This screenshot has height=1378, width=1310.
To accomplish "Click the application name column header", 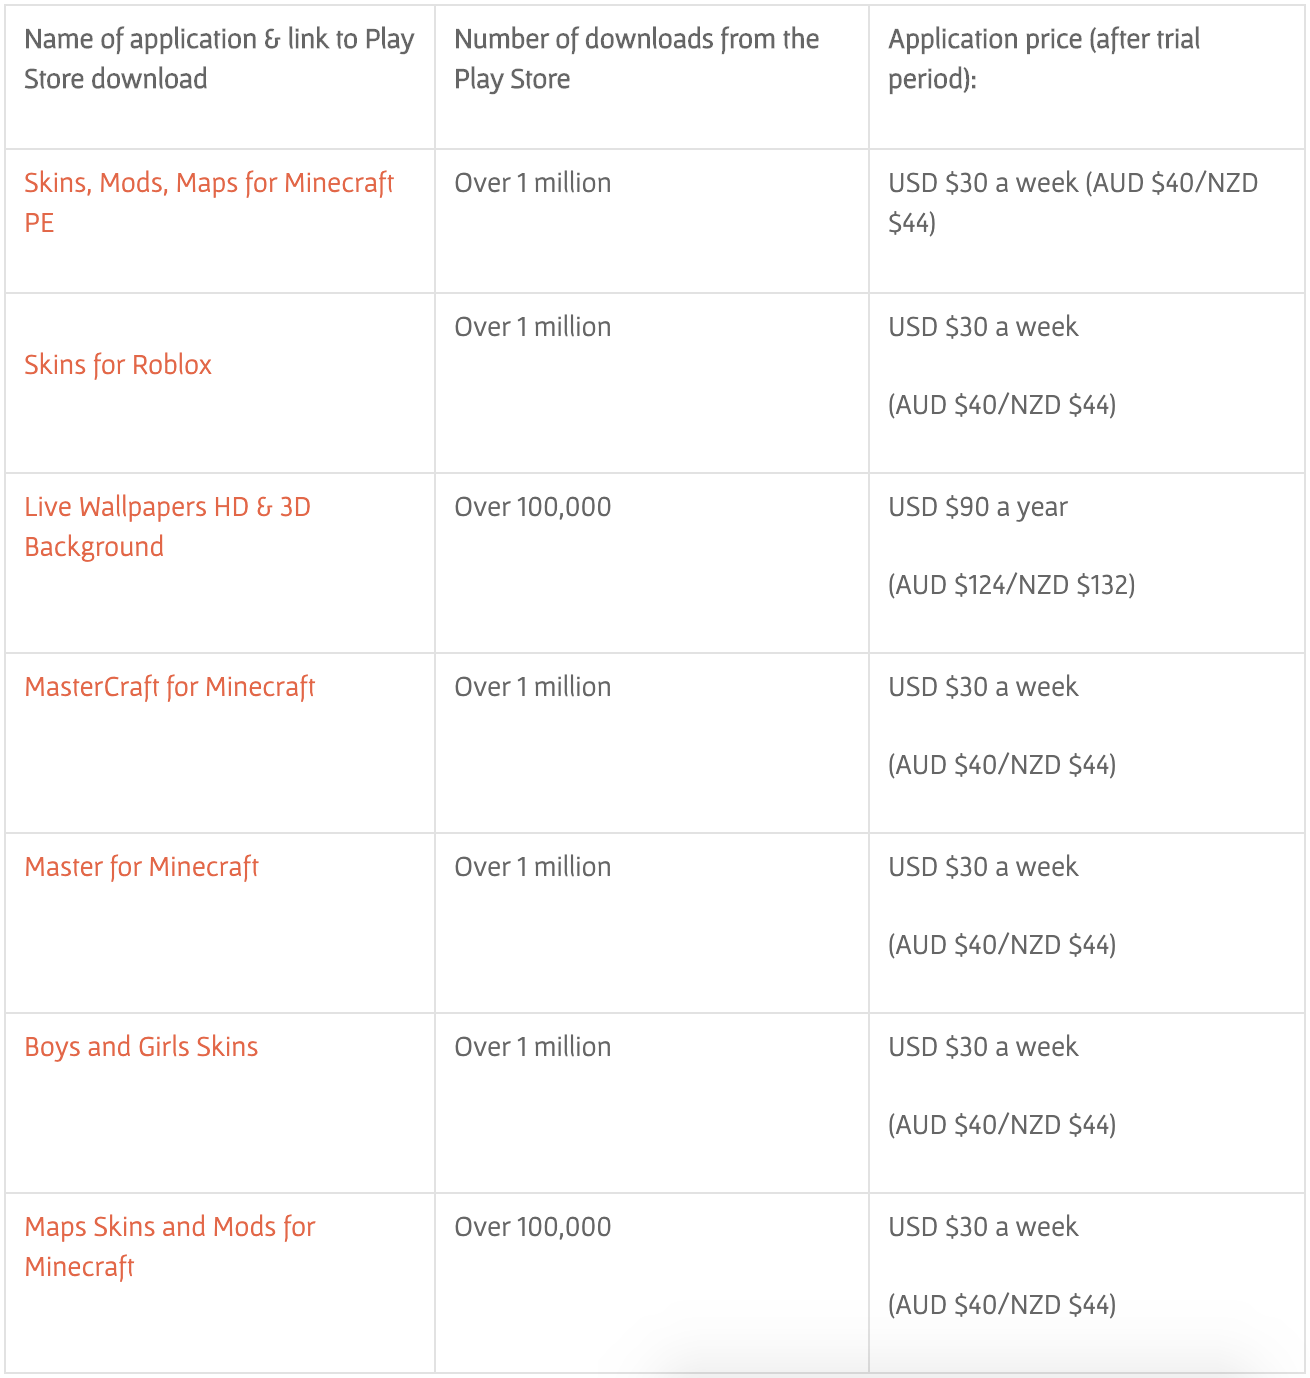I will click(x=219, y=59).
